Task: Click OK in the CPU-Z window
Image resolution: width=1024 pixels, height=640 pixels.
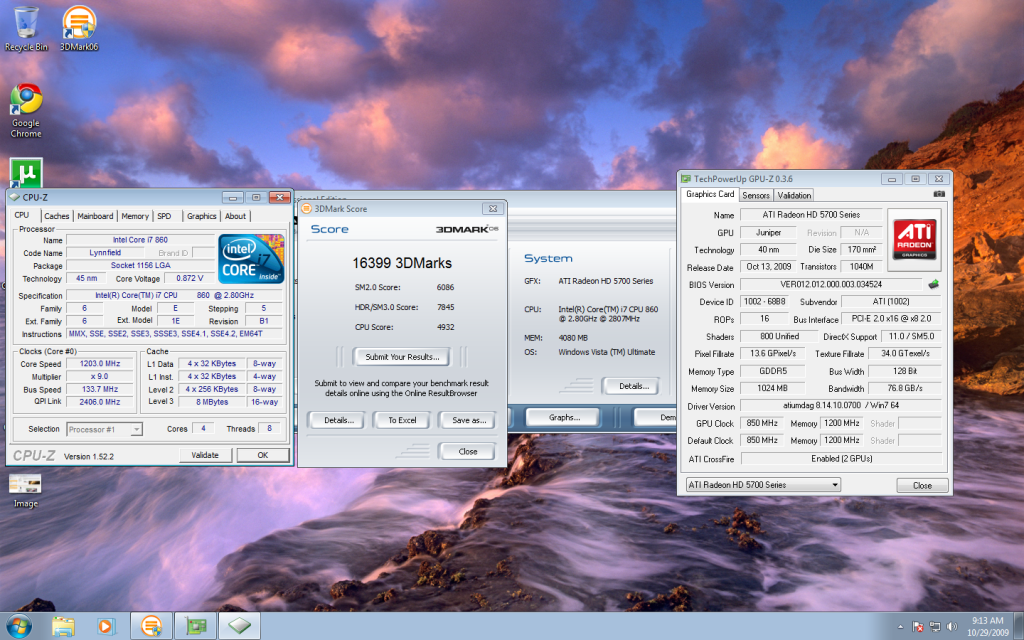Action: coord(263,455)
